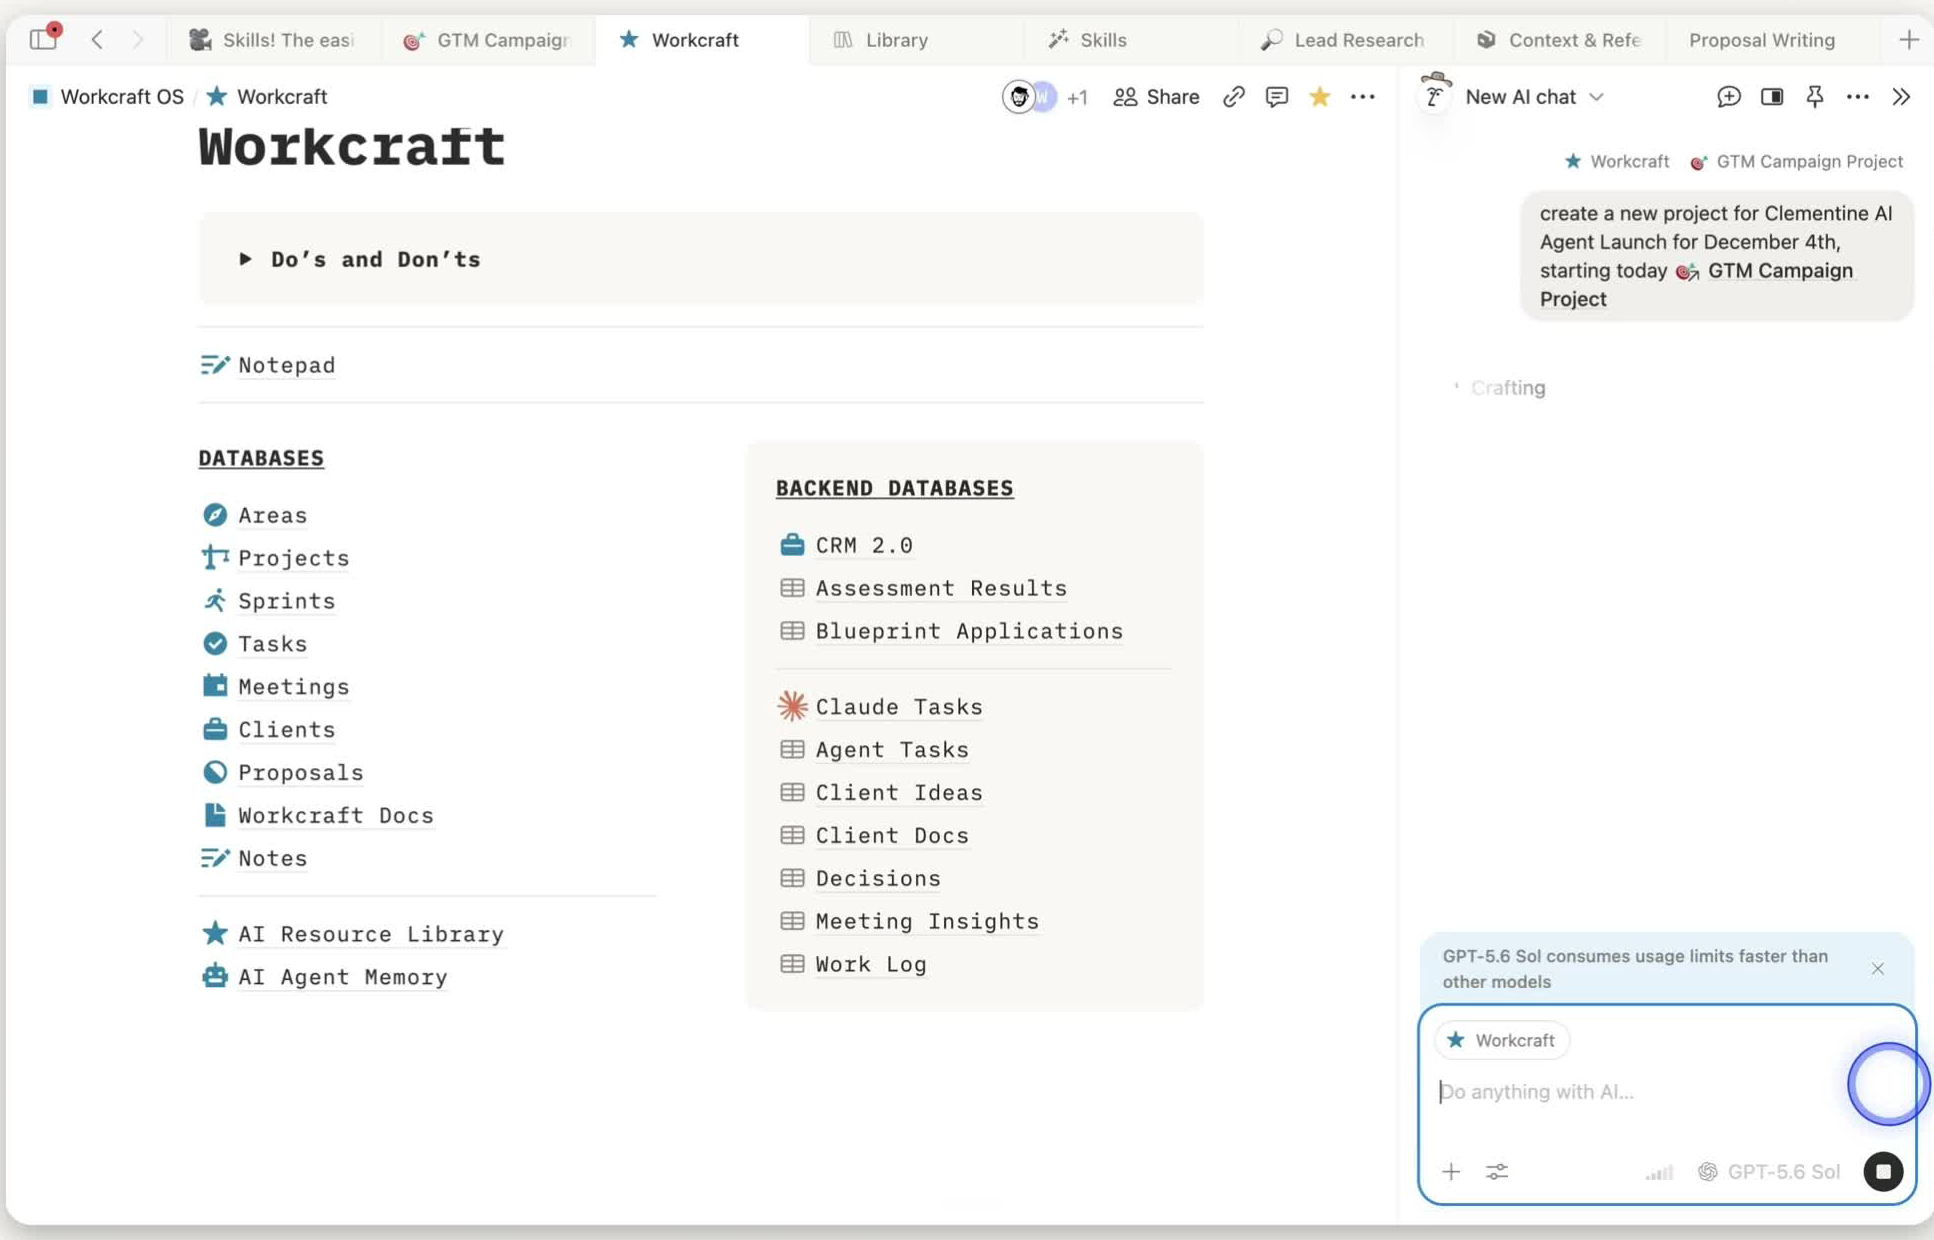Click the Share button
Screen dimensions: 1934x1240
coord(1156,97)
